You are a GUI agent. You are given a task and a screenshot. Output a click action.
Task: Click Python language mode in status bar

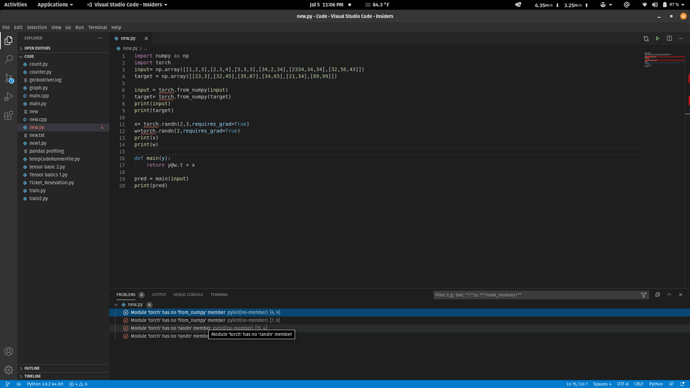pos(656,384)
